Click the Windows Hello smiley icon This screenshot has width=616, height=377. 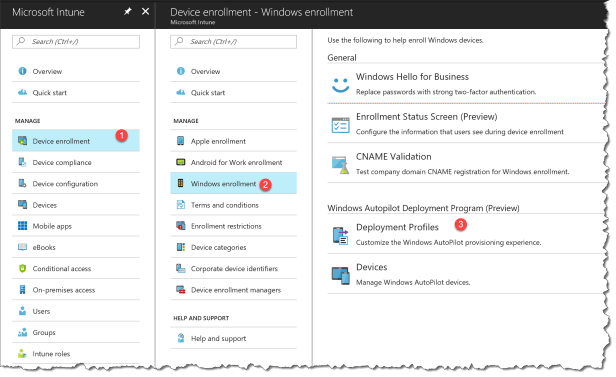click(340, 85)
